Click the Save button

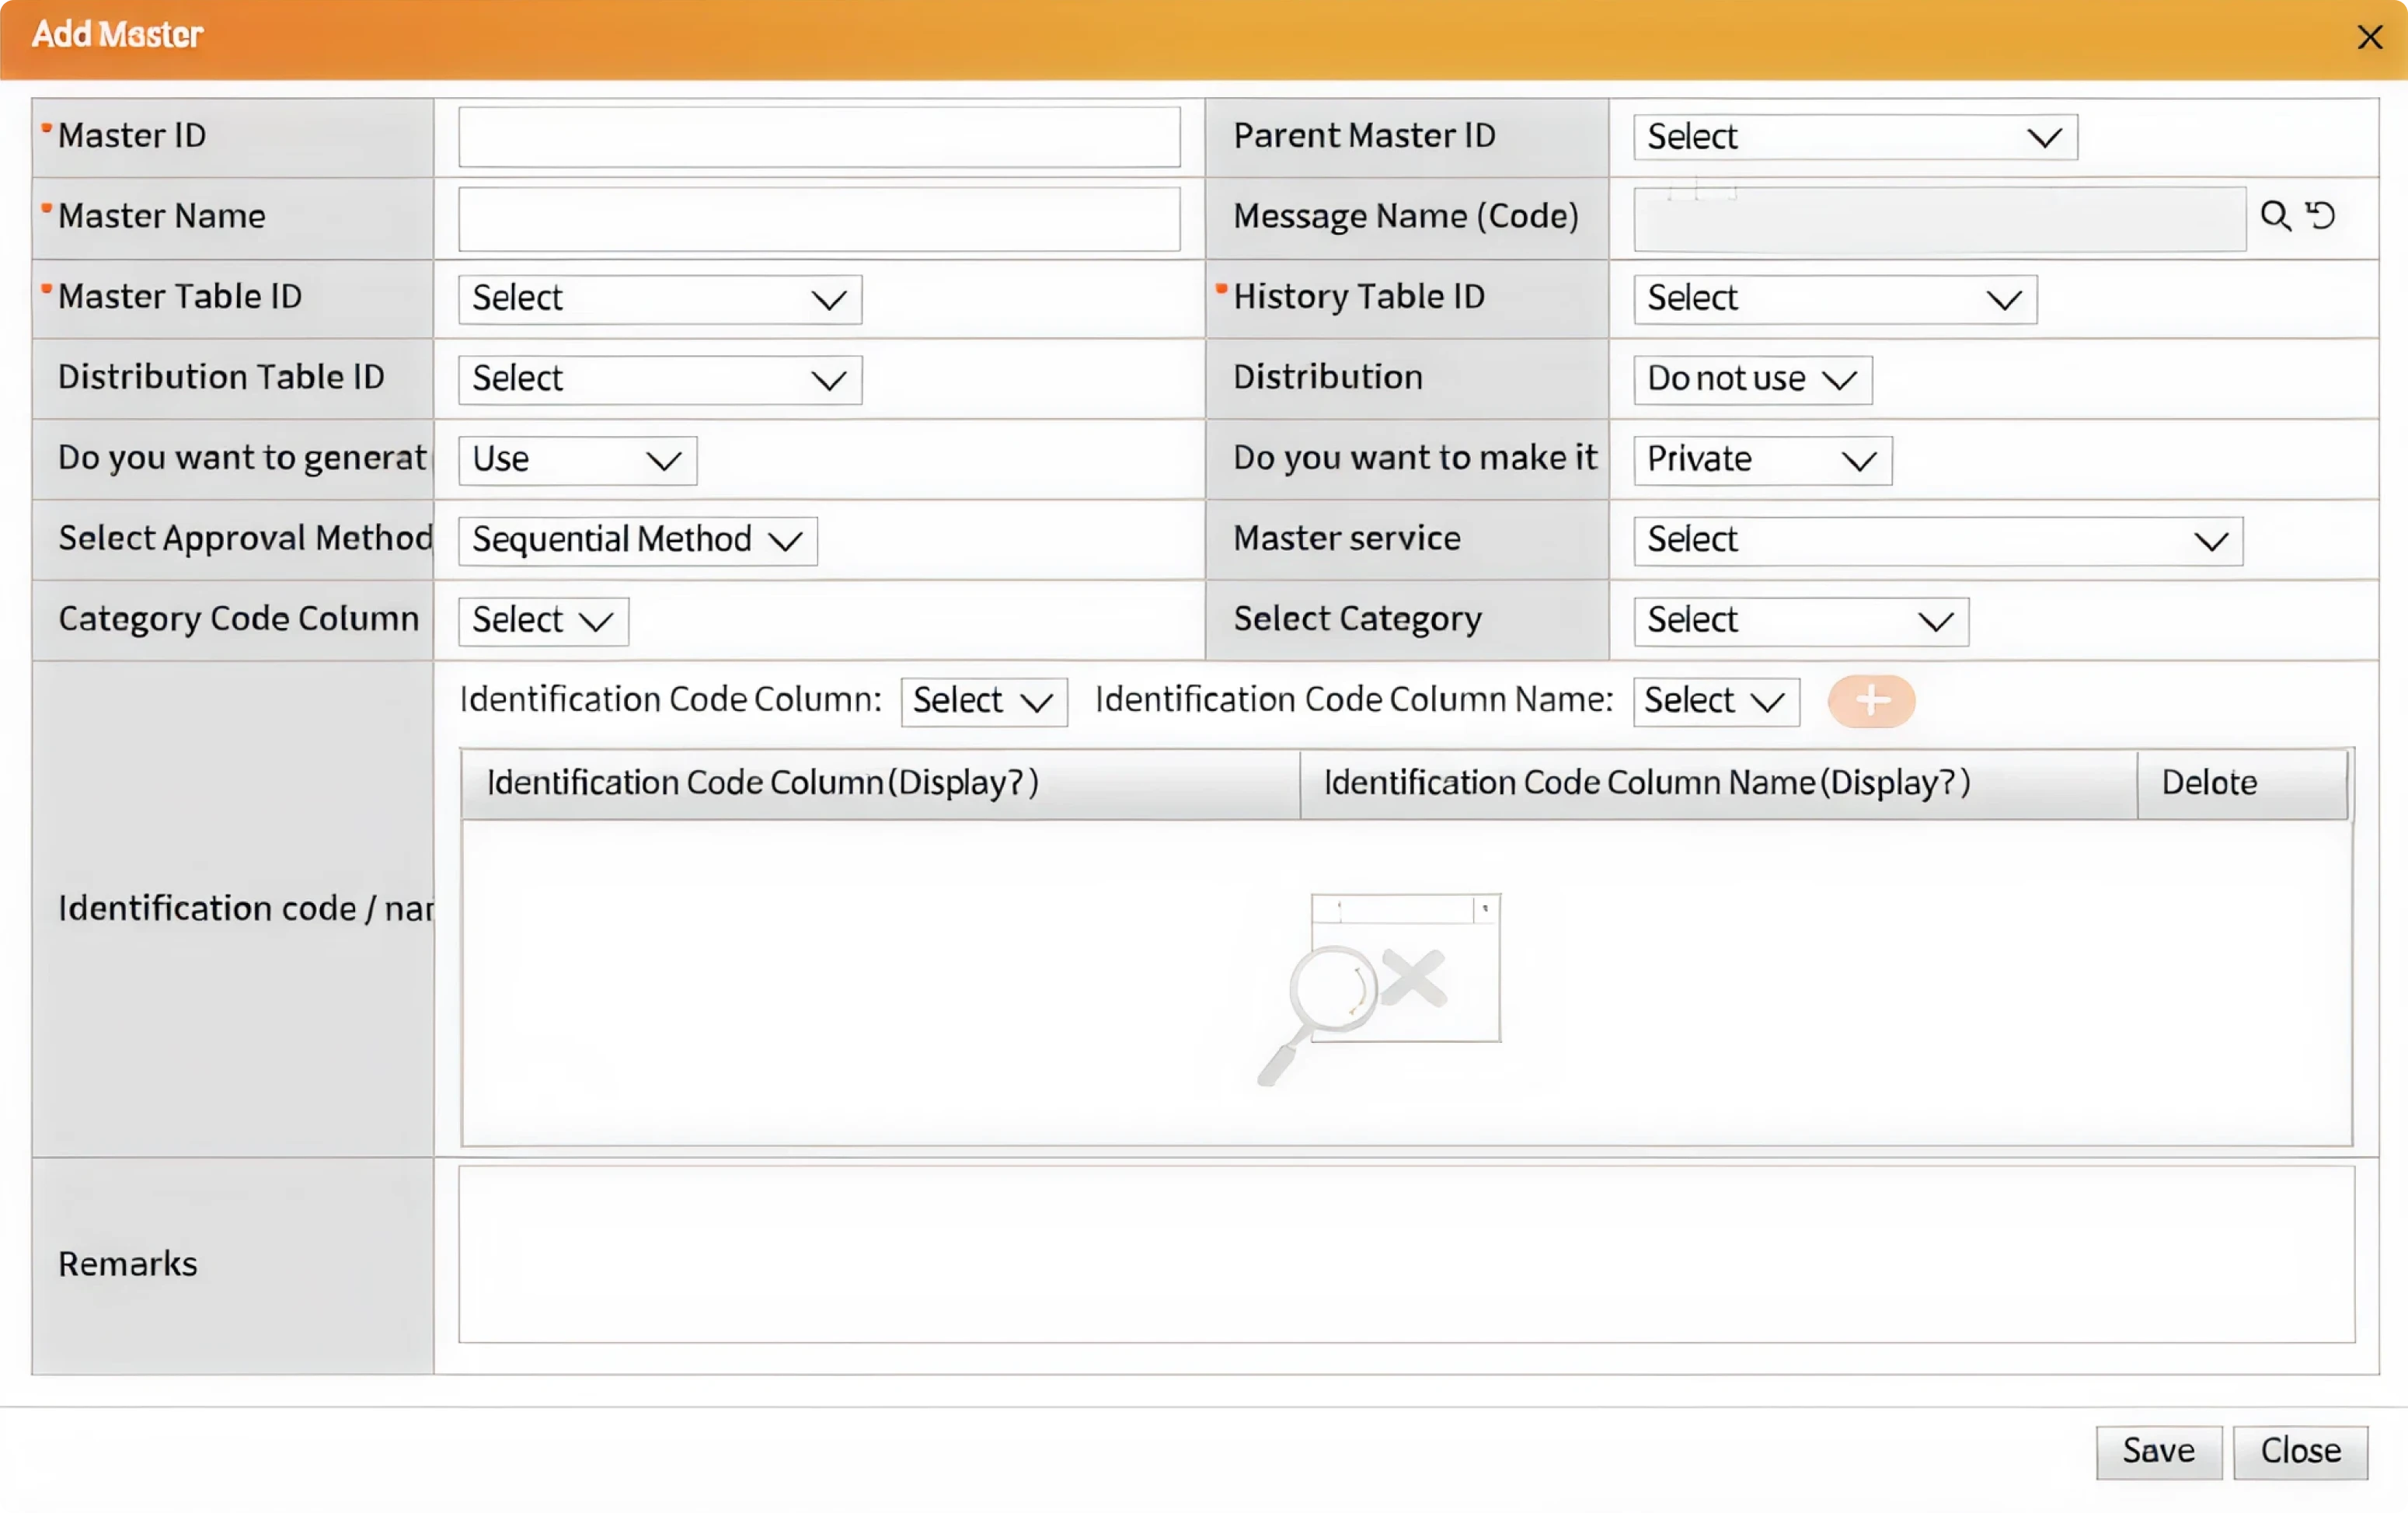tap(2157, 1451)
